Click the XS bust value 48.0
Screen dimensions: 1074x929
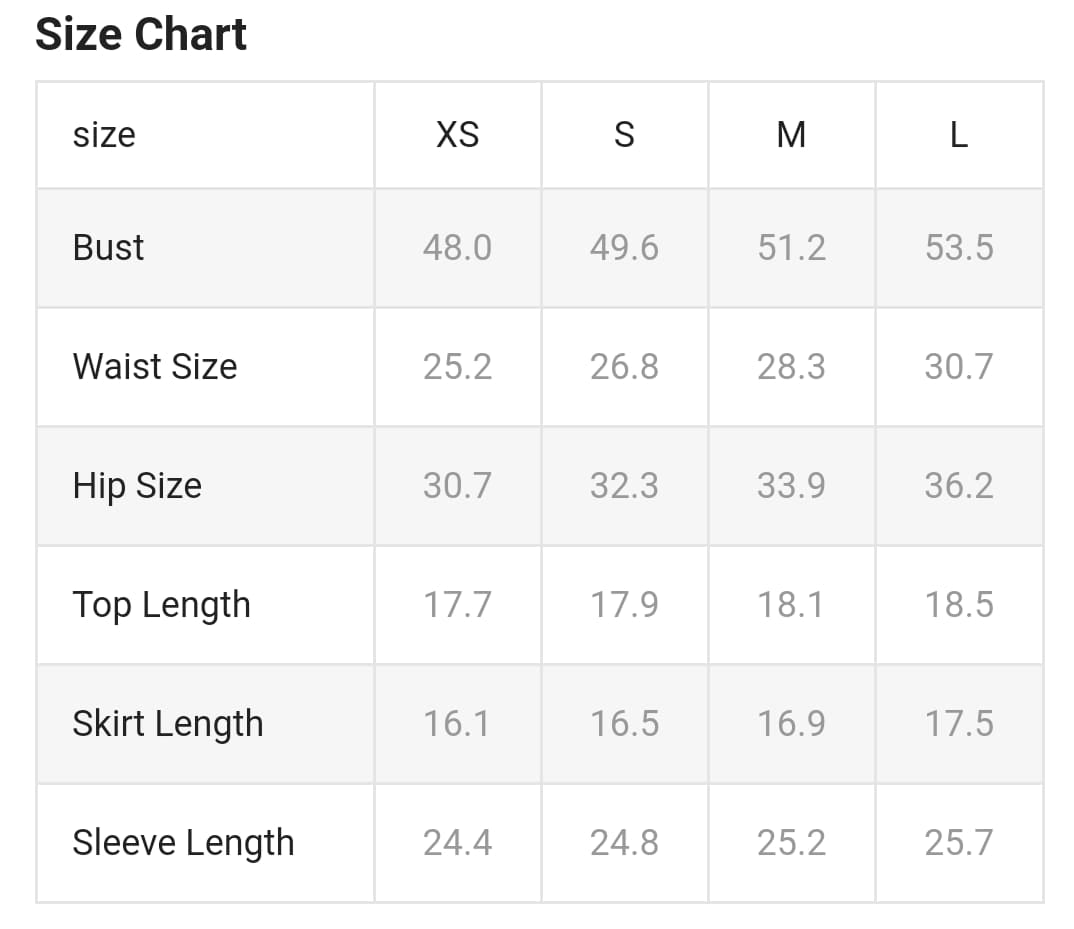tap(457, 247)
